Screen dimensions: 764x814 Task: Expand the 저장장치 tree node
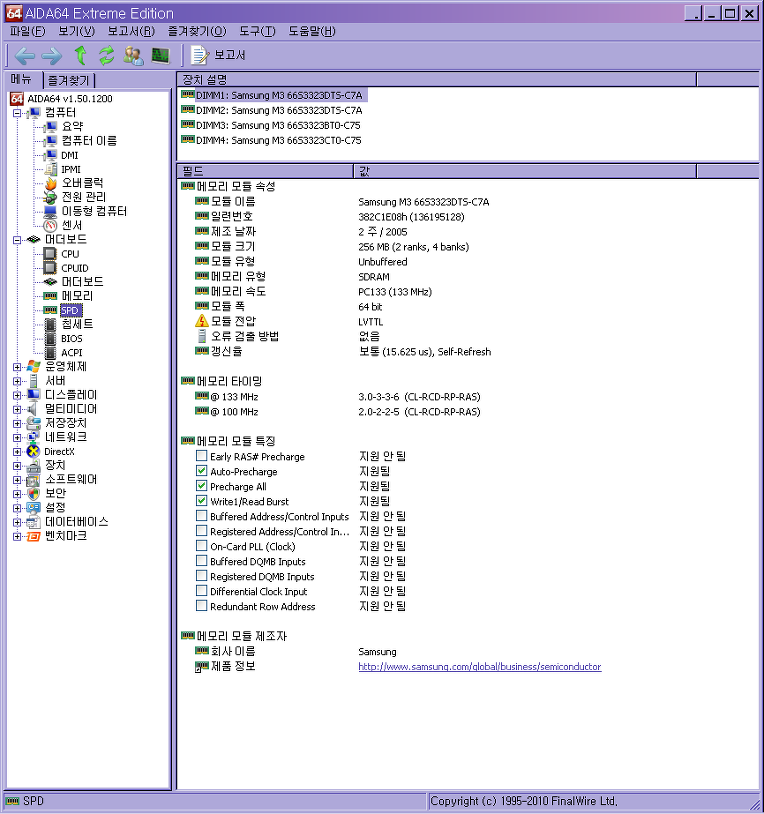coord(17,424)
